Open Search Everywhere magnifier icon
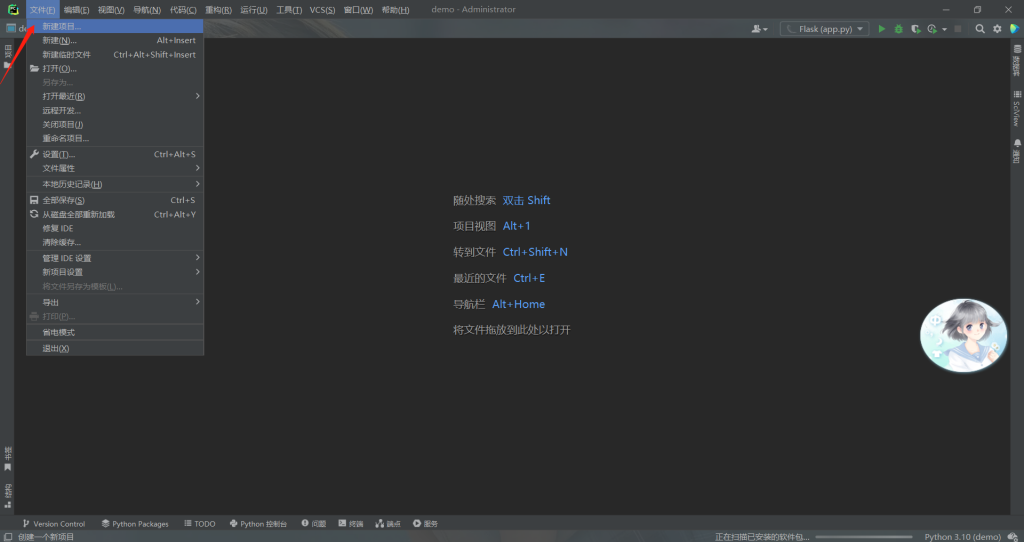The width and height of the screenshot is (1024, 542). click(980, 29)
